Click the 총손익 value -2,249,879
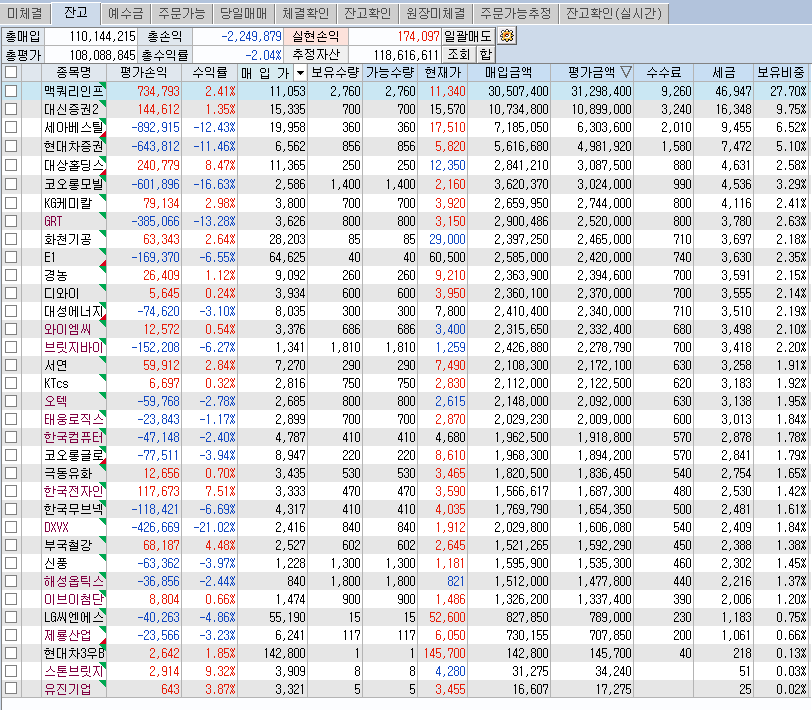 (x=251, y=36)
